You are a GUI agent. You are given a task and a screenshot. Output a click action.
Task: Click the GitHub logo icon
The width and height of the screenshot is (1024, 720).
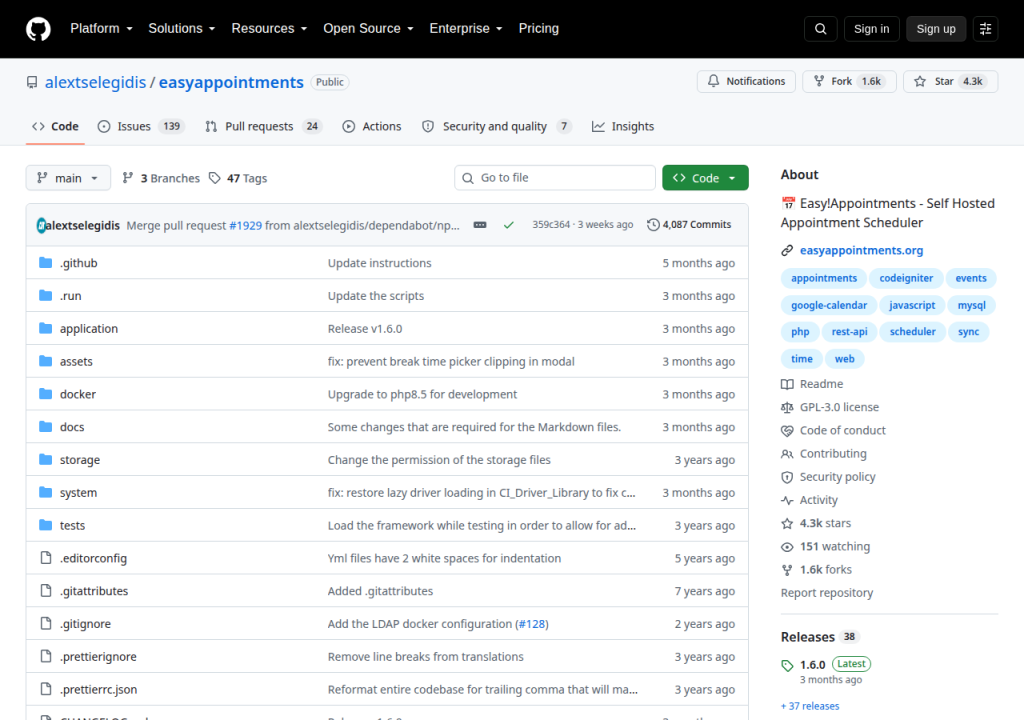click(39, 29)
